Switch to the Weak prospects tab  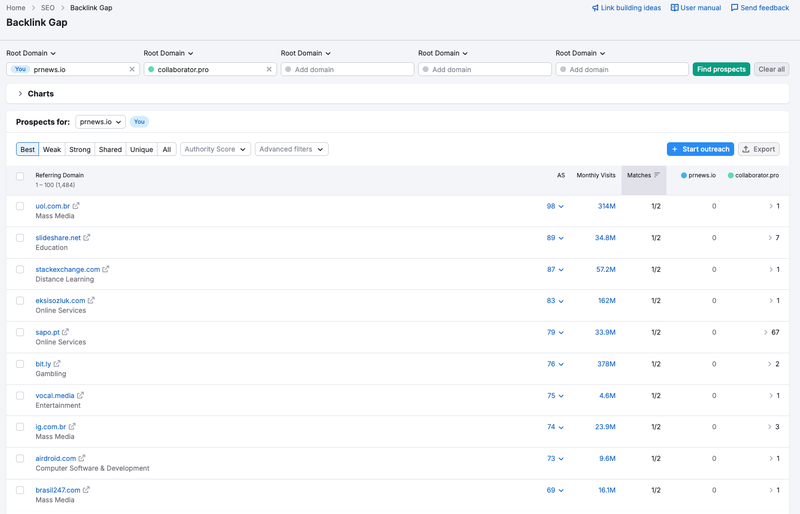(x=52, y=149)
